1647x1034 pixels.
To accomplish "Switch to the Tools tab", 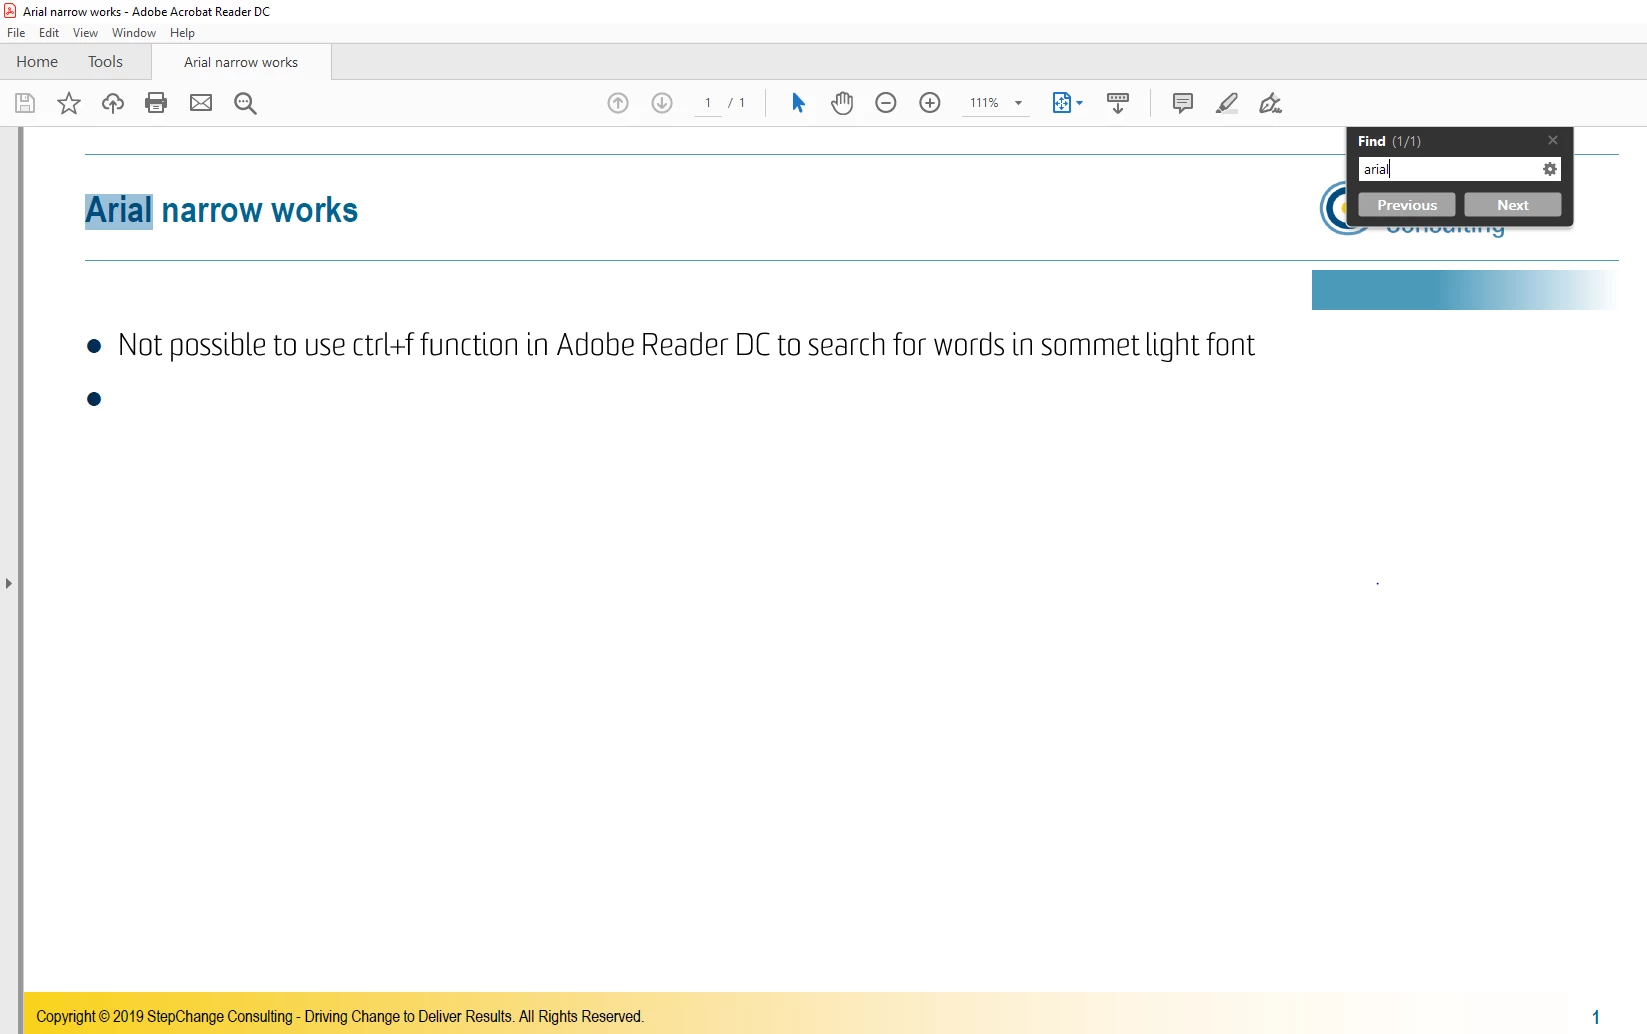I will 105,62.
